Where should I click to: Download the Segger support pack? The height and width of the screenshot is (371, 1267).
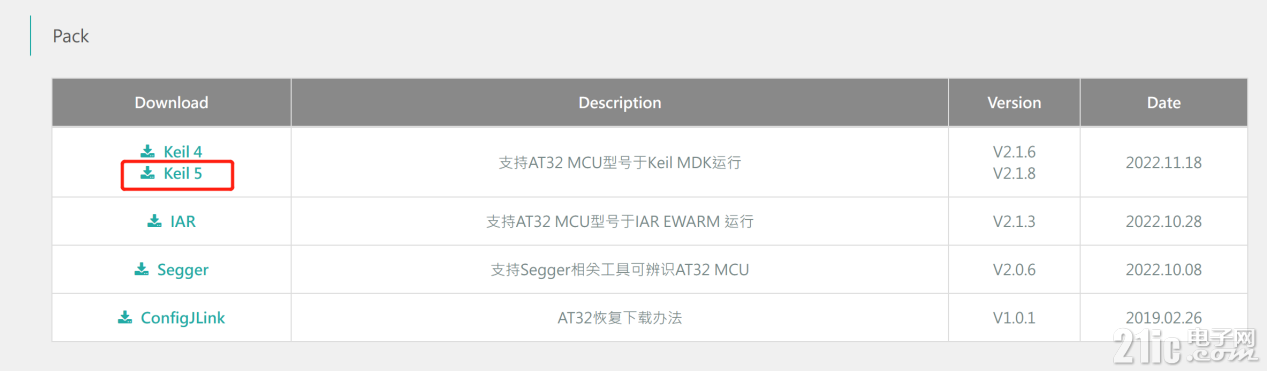172,269
